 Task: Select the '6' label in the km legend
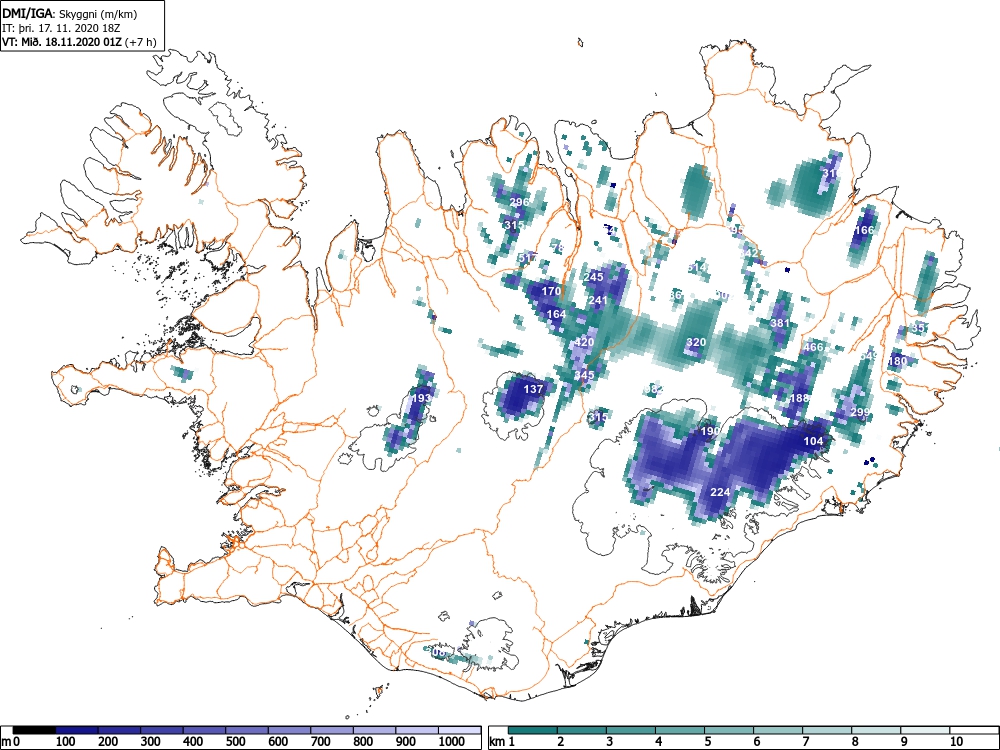pos(757,741)
